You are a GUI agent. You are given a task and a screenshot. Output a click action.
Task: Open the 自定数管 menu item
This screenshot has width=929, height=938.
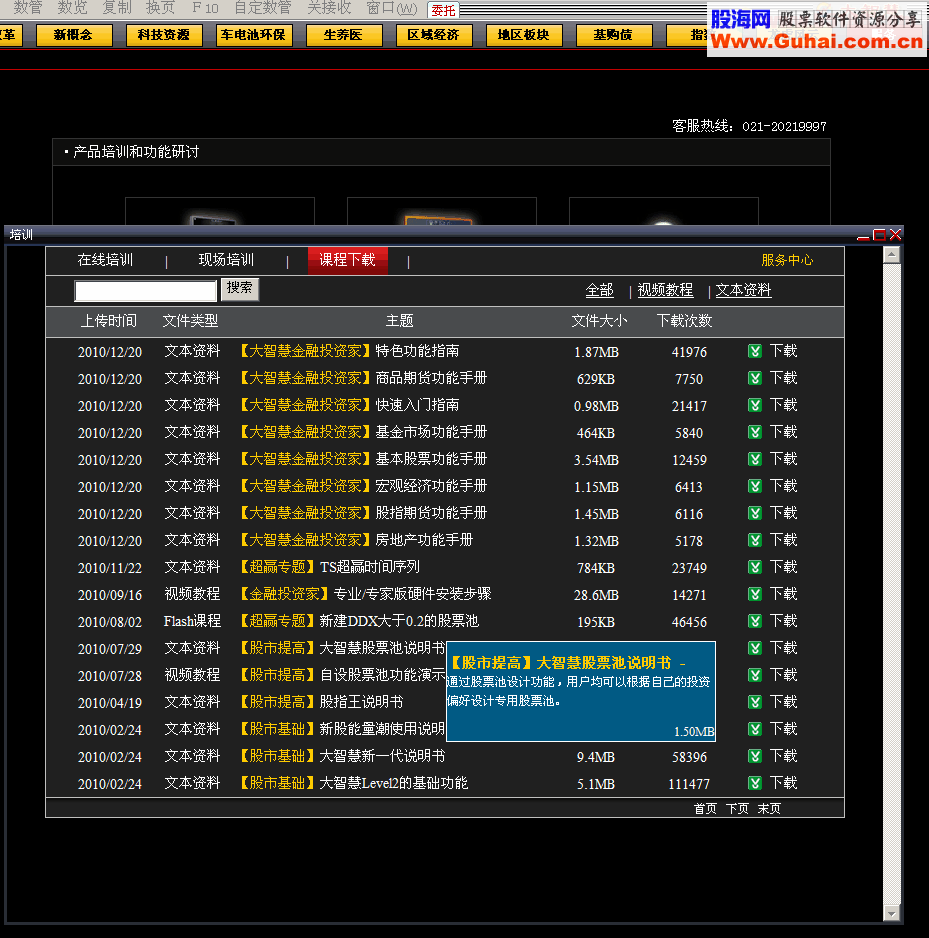[x=262, y=8]
